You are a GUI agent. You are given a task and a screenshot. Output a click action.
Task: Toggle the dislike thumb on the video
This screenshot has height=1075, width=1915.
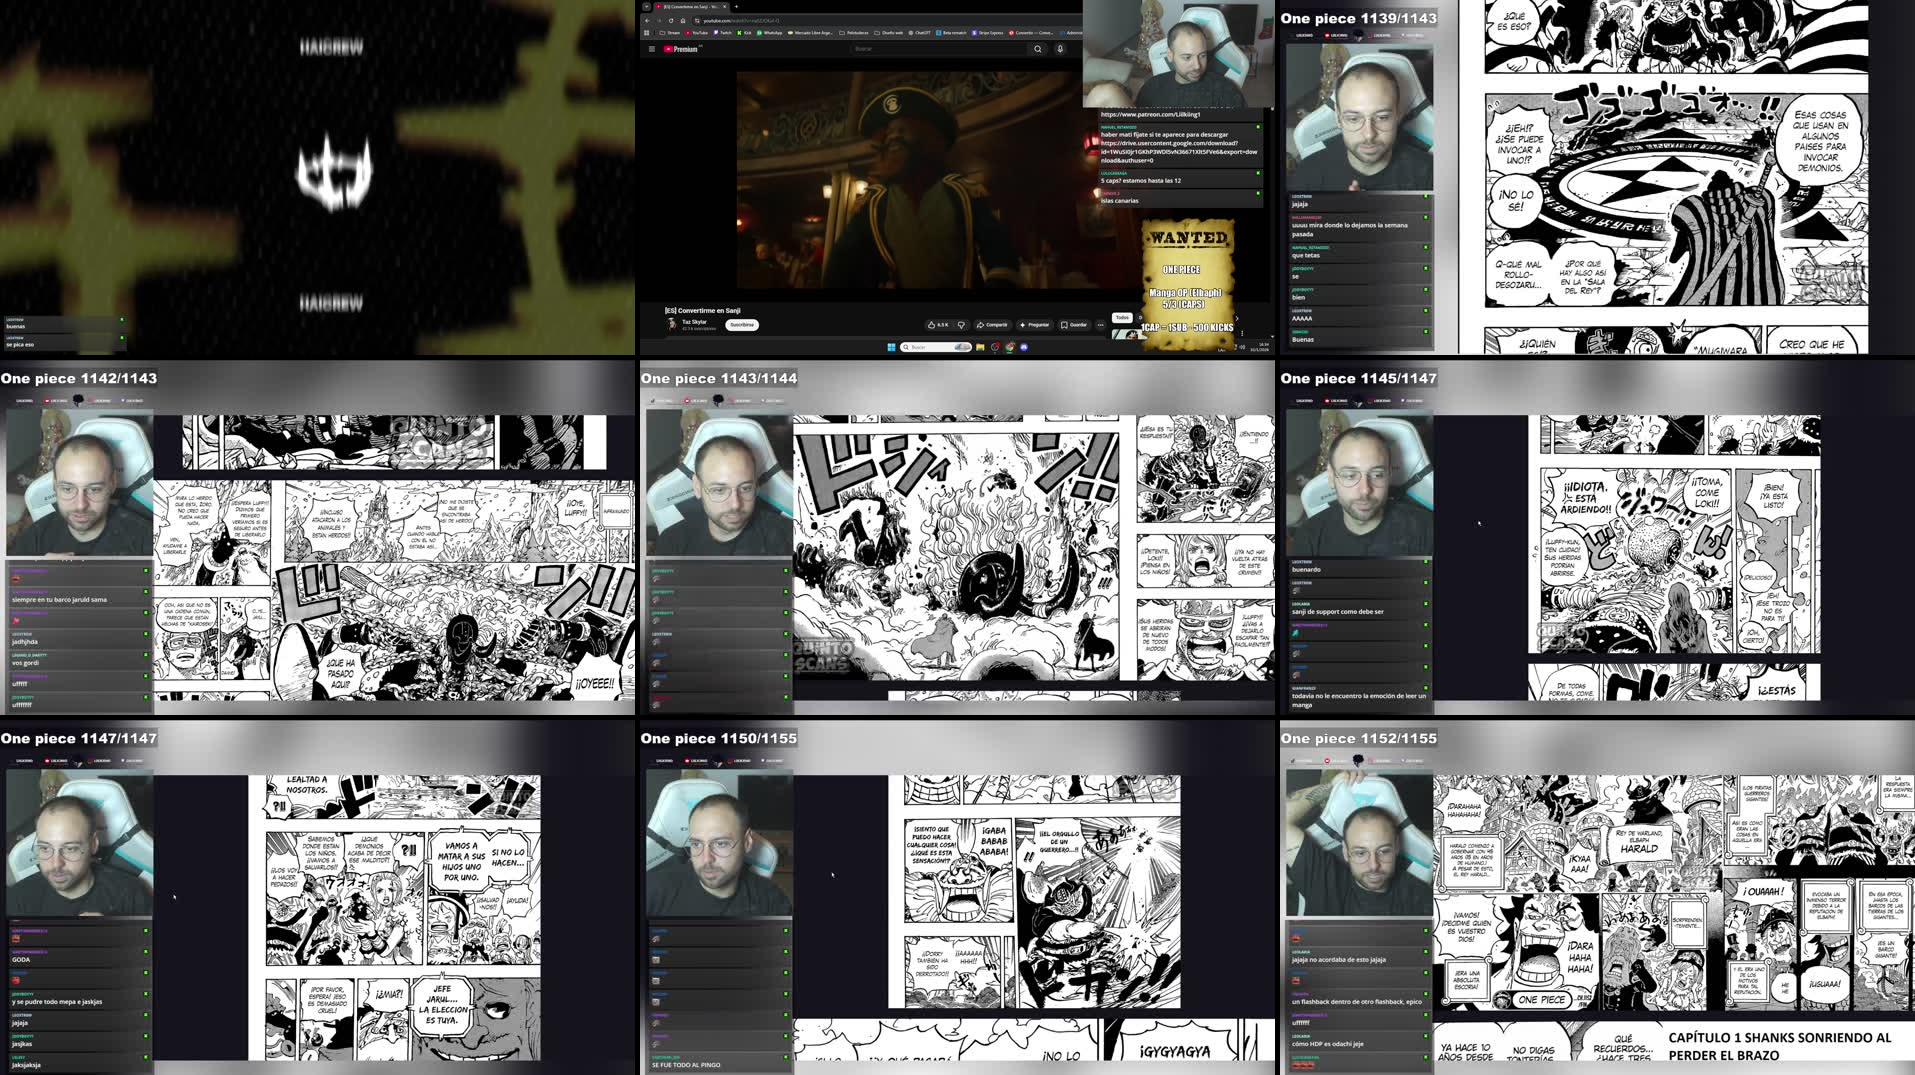961,324
